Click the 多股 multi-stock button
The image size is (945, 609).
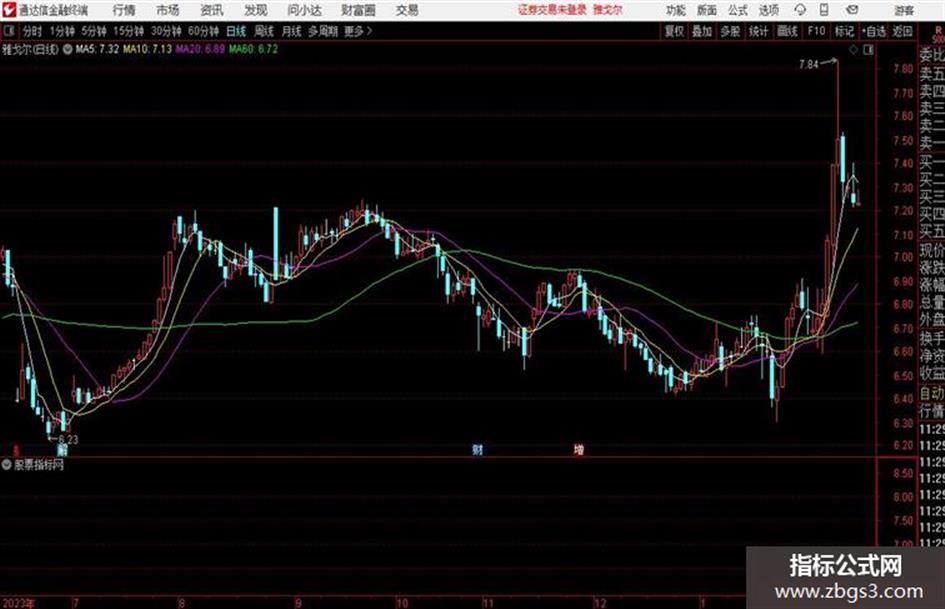(730, 31)
